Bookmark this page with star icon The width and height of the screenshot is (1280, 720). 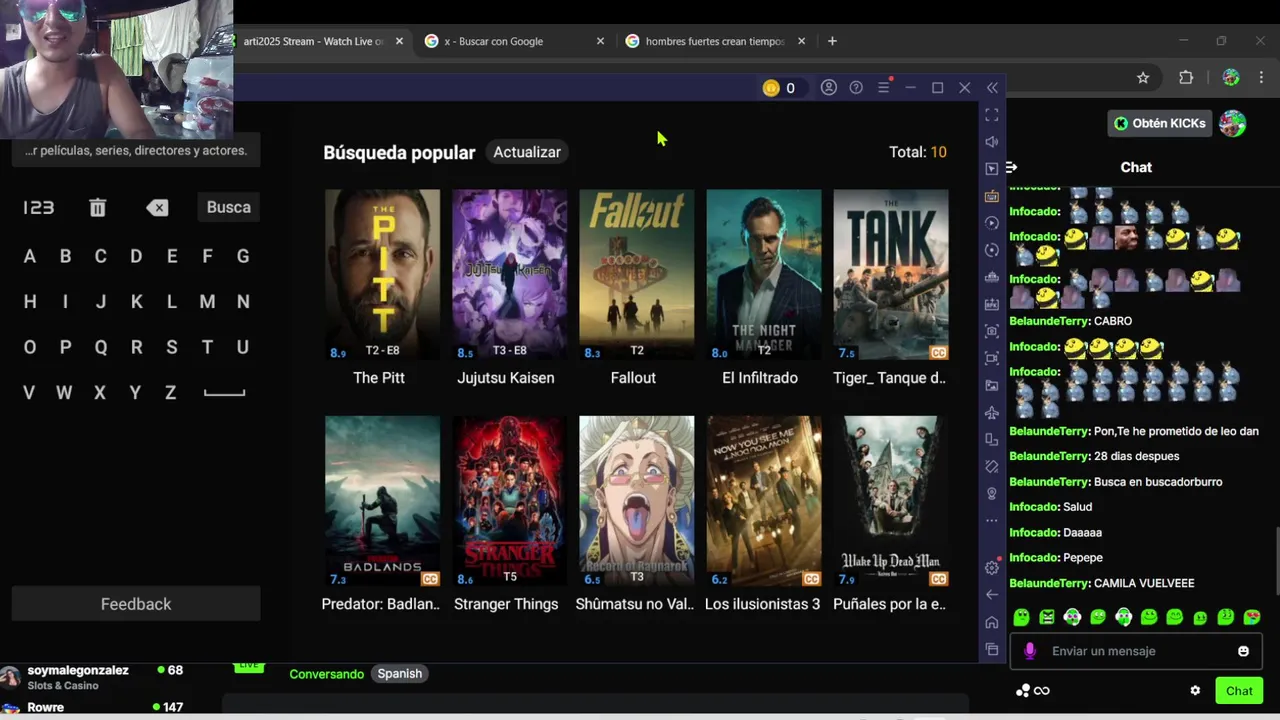point(1143,78)
